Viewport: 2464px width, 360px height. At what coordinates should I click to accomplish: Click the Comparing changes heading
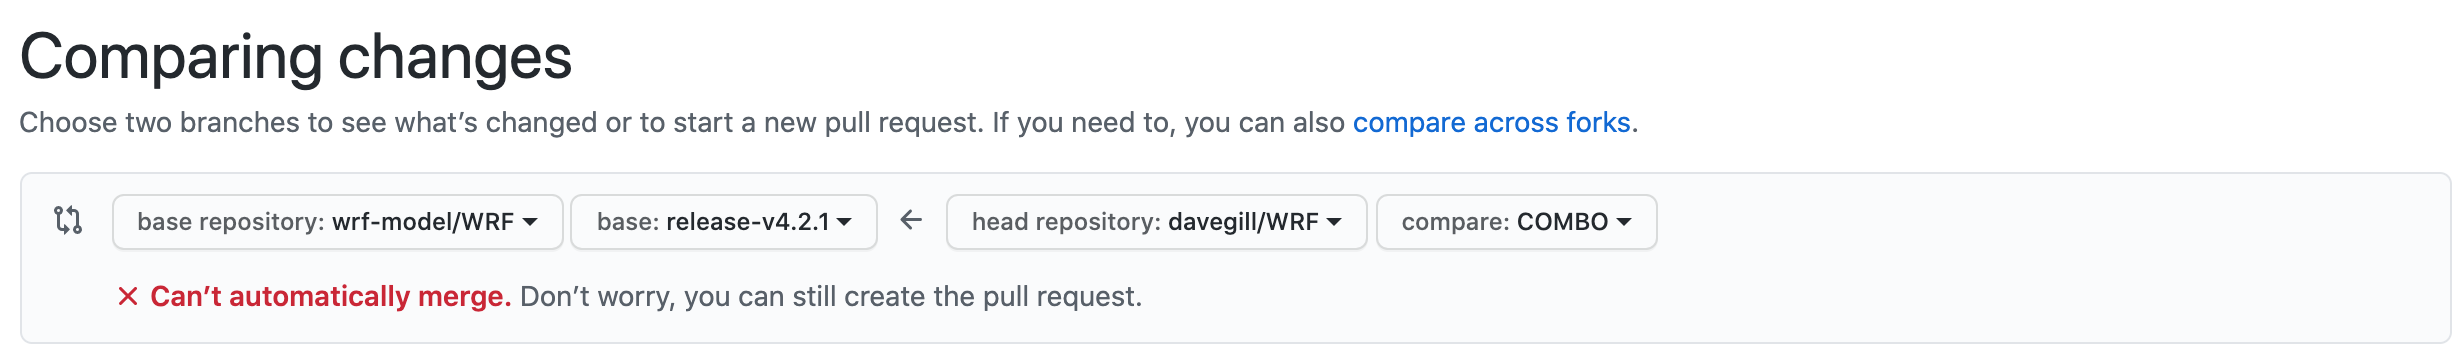point(296,57)
